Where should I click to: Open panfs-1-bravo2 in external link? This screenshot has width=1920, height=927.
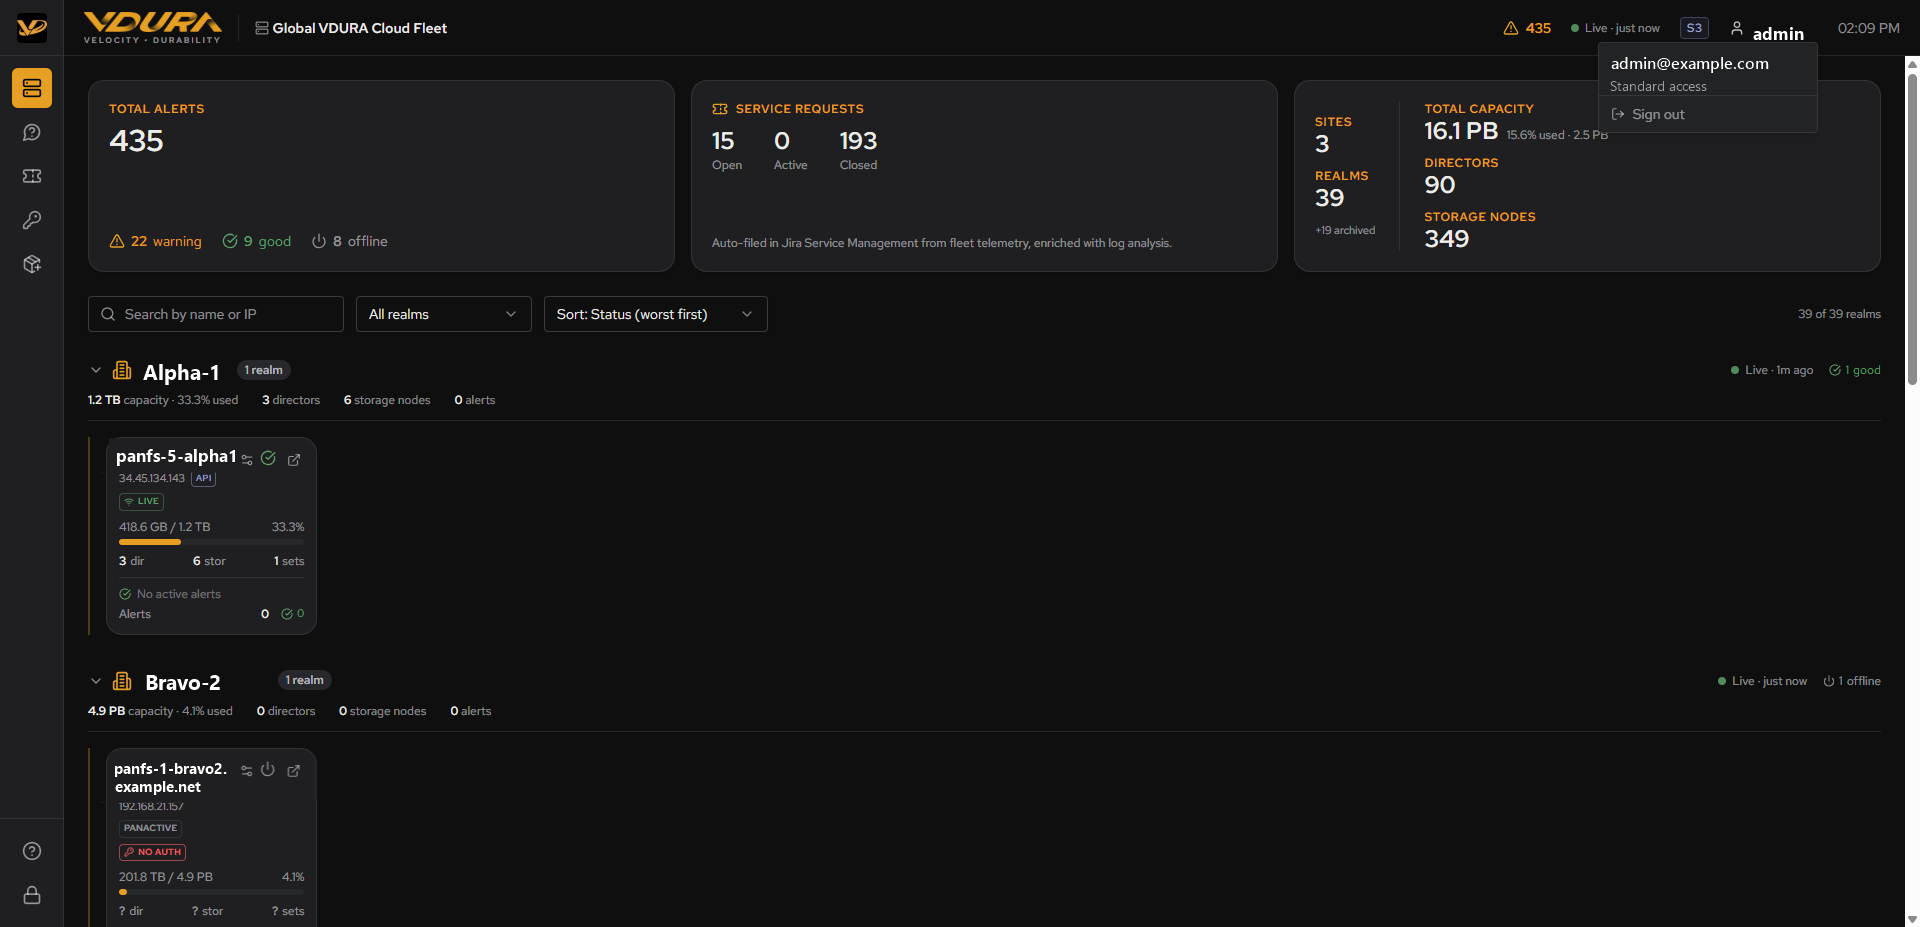click(294, 771)
